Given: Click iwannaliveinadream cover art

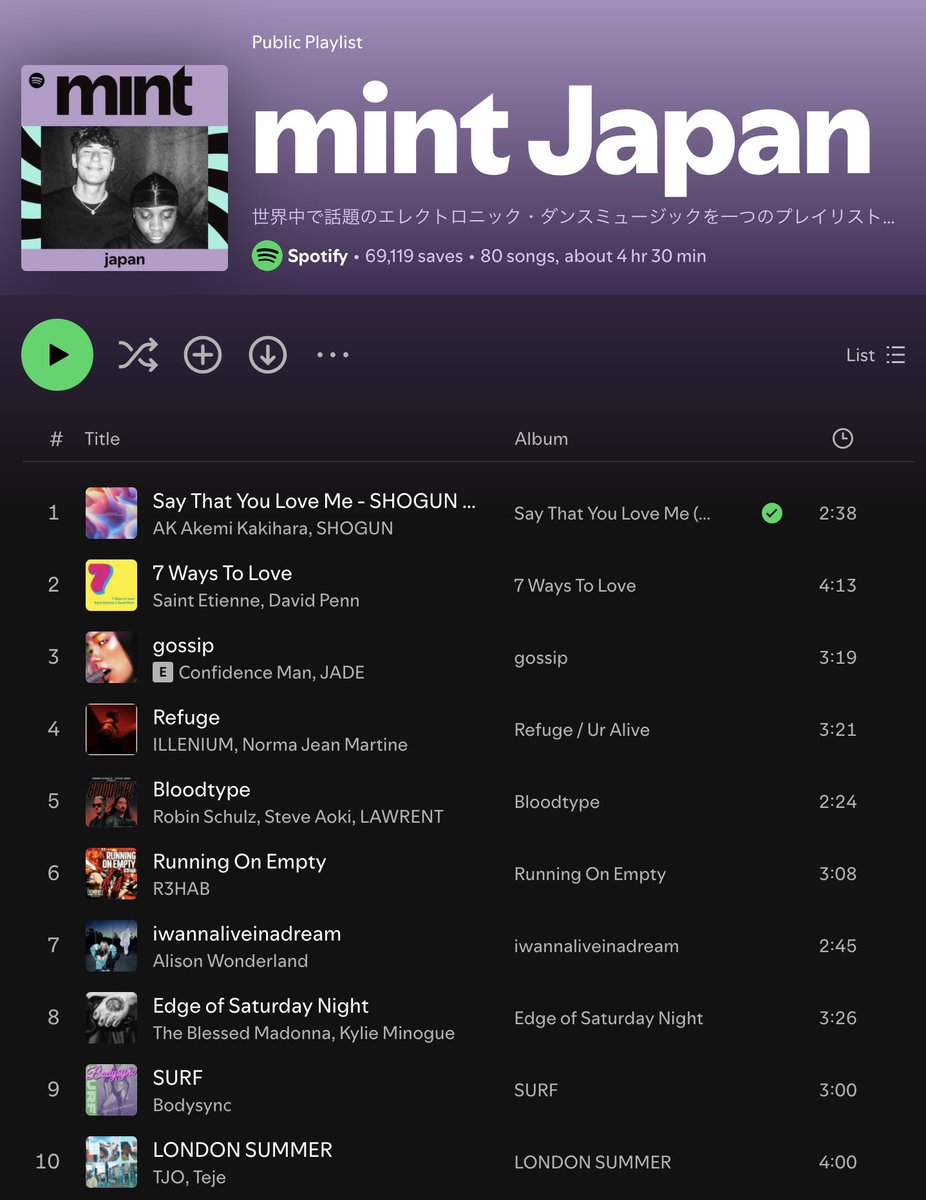Looking at the screenshot, I should 111,945.
